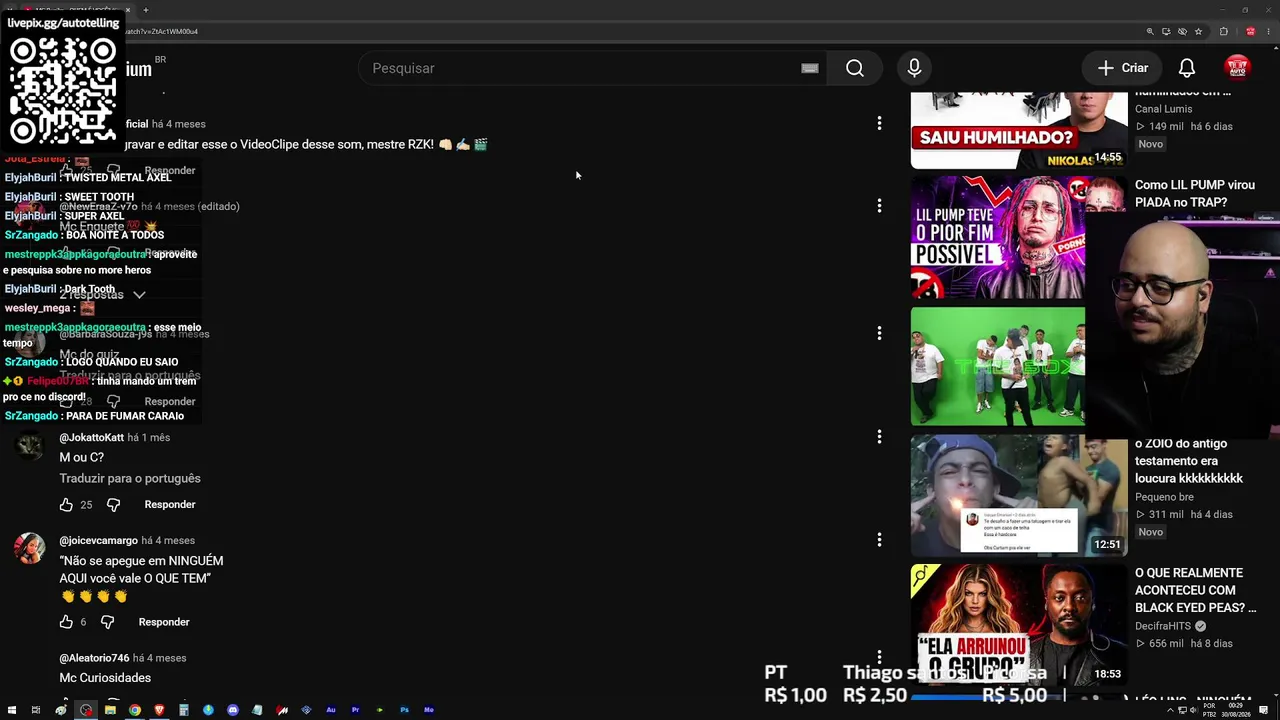Viewport: 1280px width, 720px height.
Task: Open the @JokattoKatt channel link
Action: click(x=92, y=438)
